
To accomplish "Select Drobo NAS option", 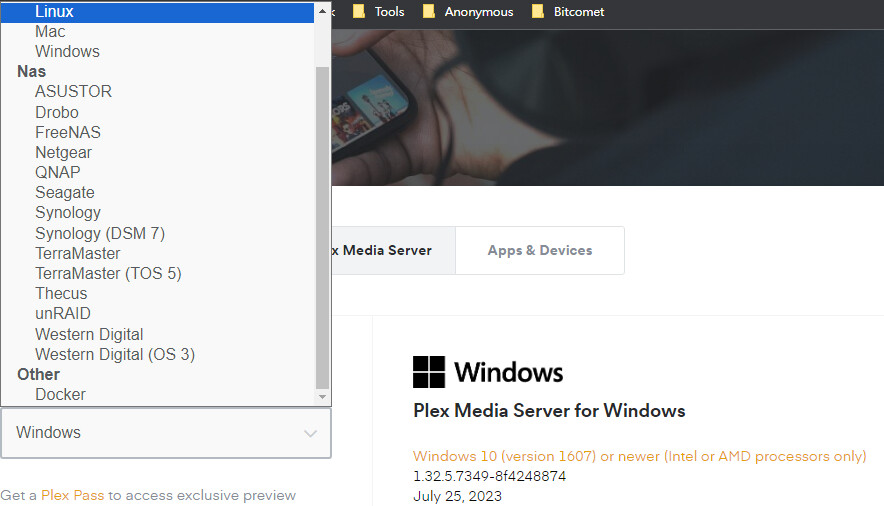I will click(157, 112).
